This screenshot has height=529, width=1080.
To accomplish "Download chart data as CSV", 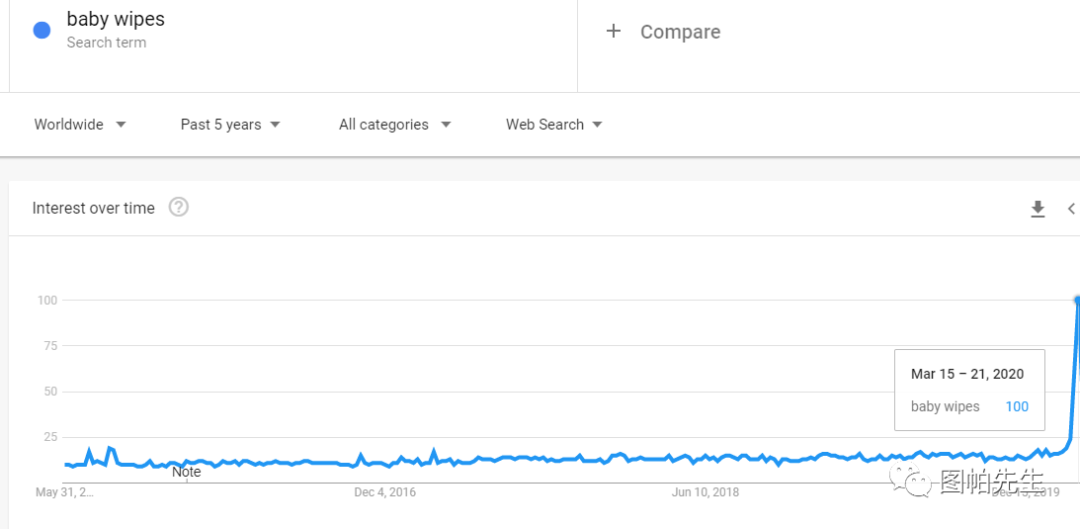I will coord(1037,208).
